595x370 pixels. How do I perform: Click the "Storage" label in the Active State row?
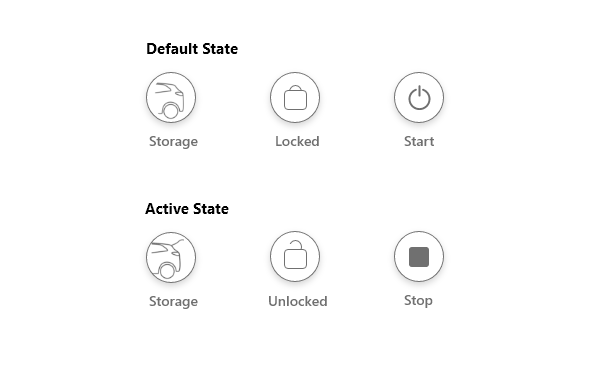point(173,301)
